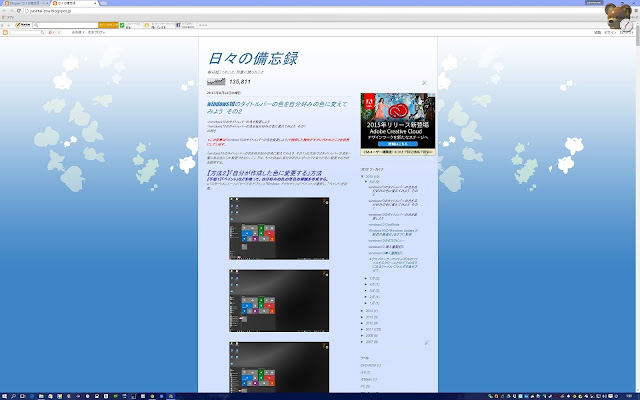This screenshot has height=400, width=640.
Task: Expand the 2012 archive year
Action: (x=362, y=323)
